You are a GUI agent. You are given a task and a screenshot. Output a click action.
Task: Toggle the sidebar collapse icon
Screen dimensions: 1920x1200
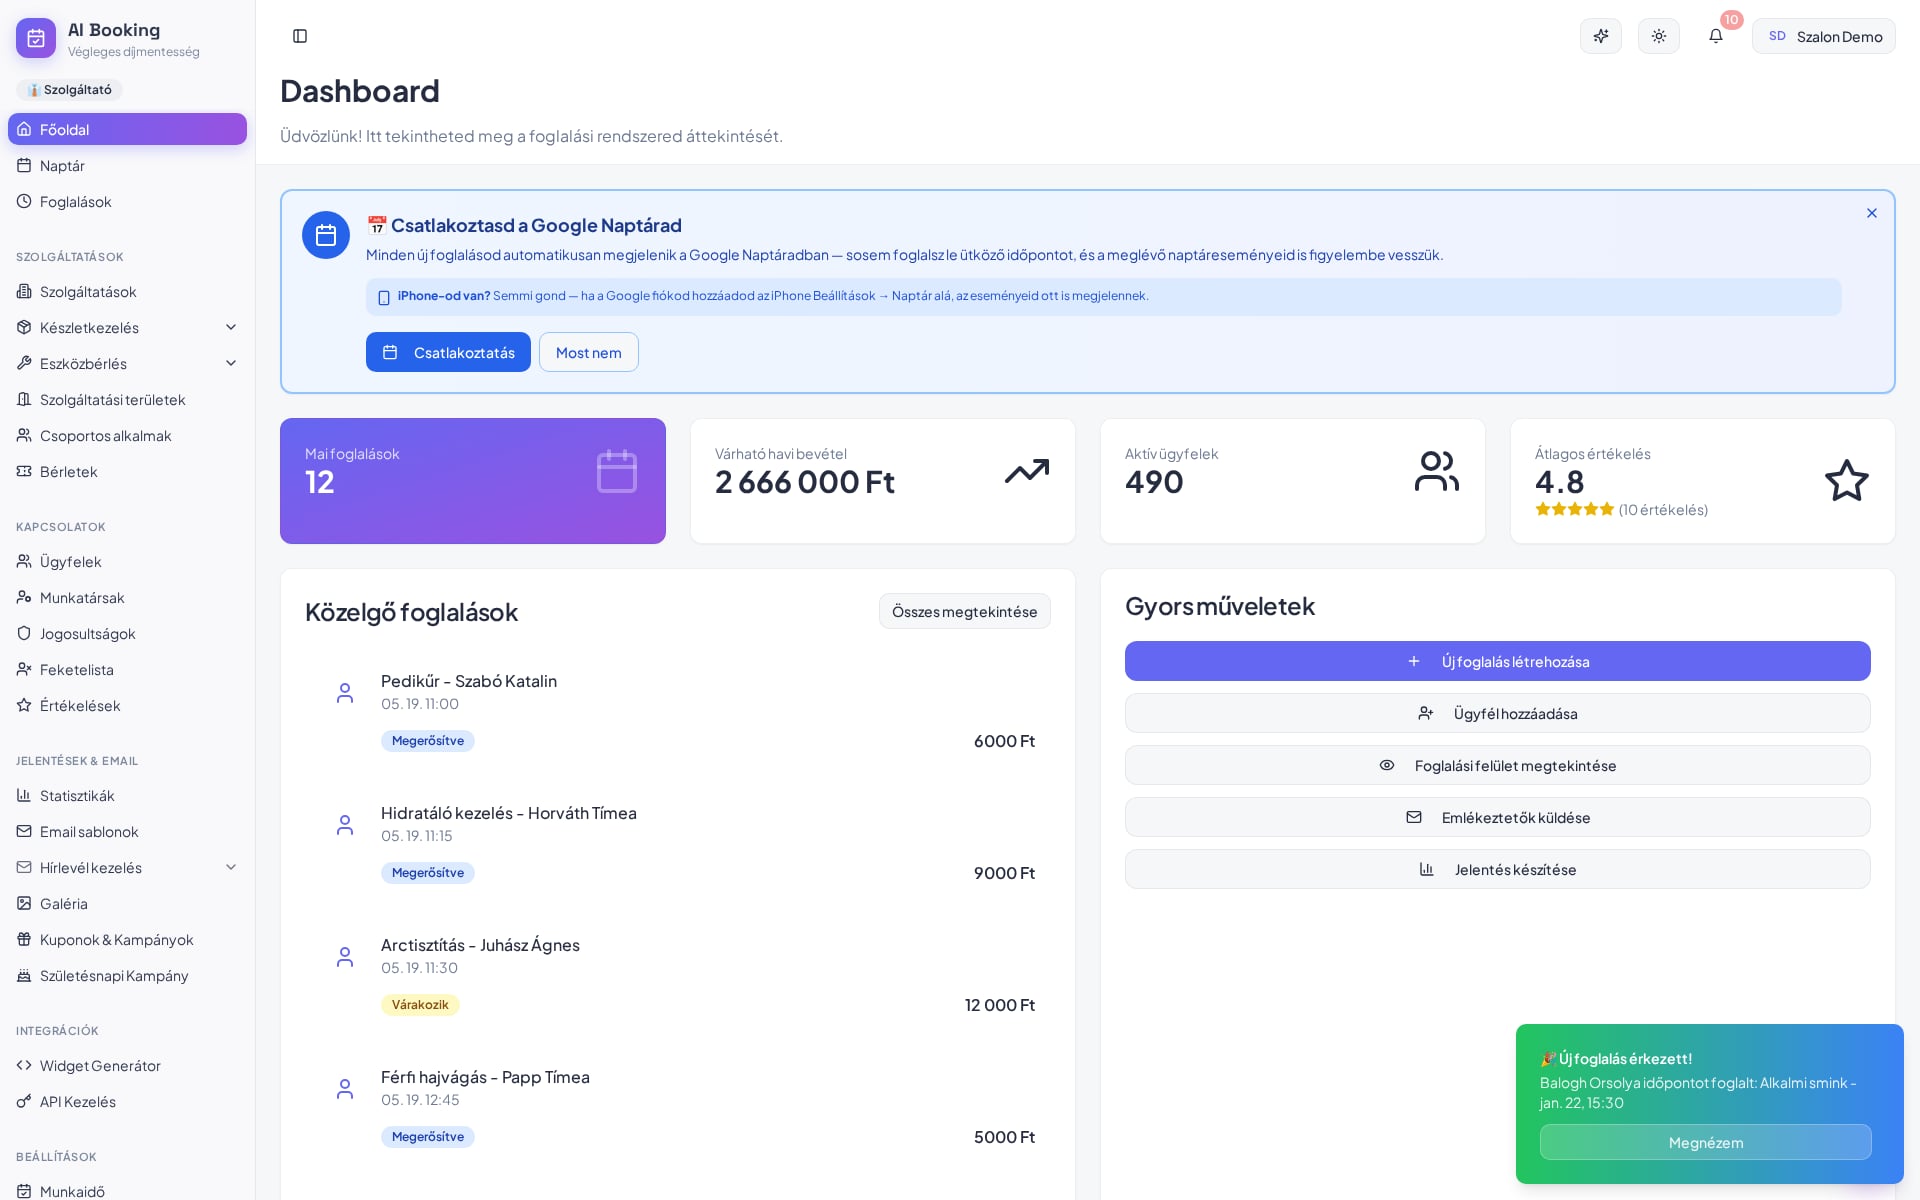pyautogui.click(x=300, y=36)
